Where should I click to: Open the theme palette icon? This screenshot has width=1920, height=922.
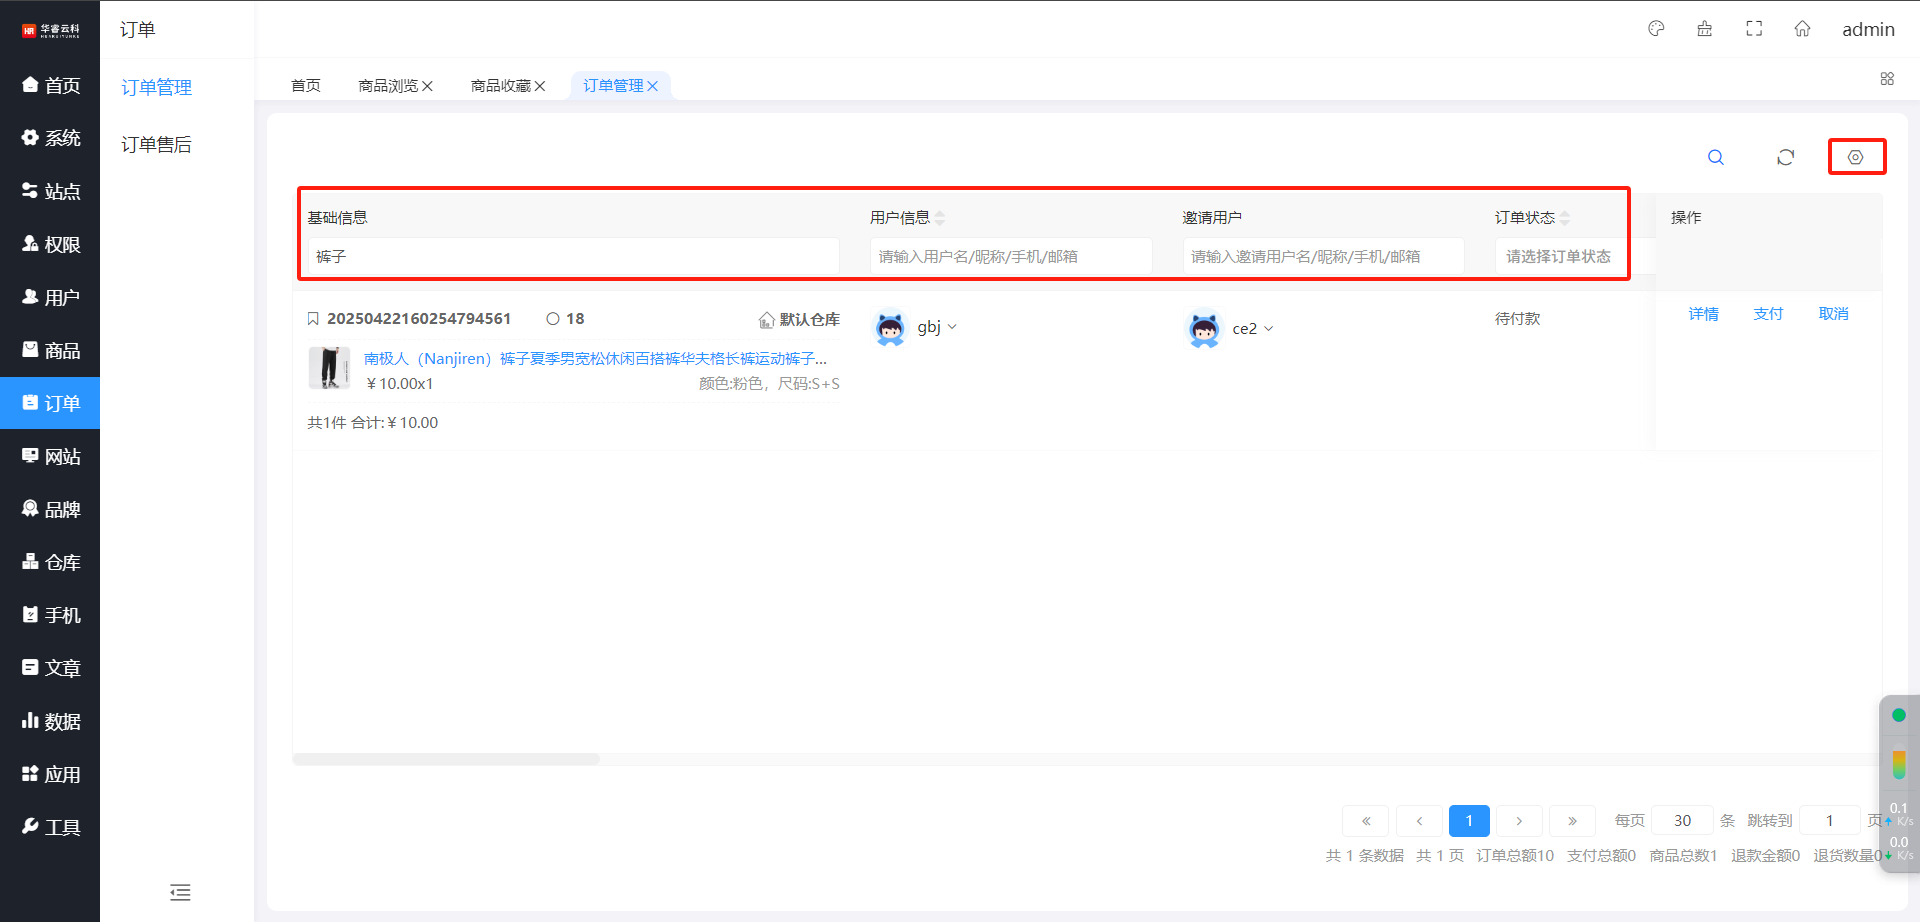pos(1656,29)
